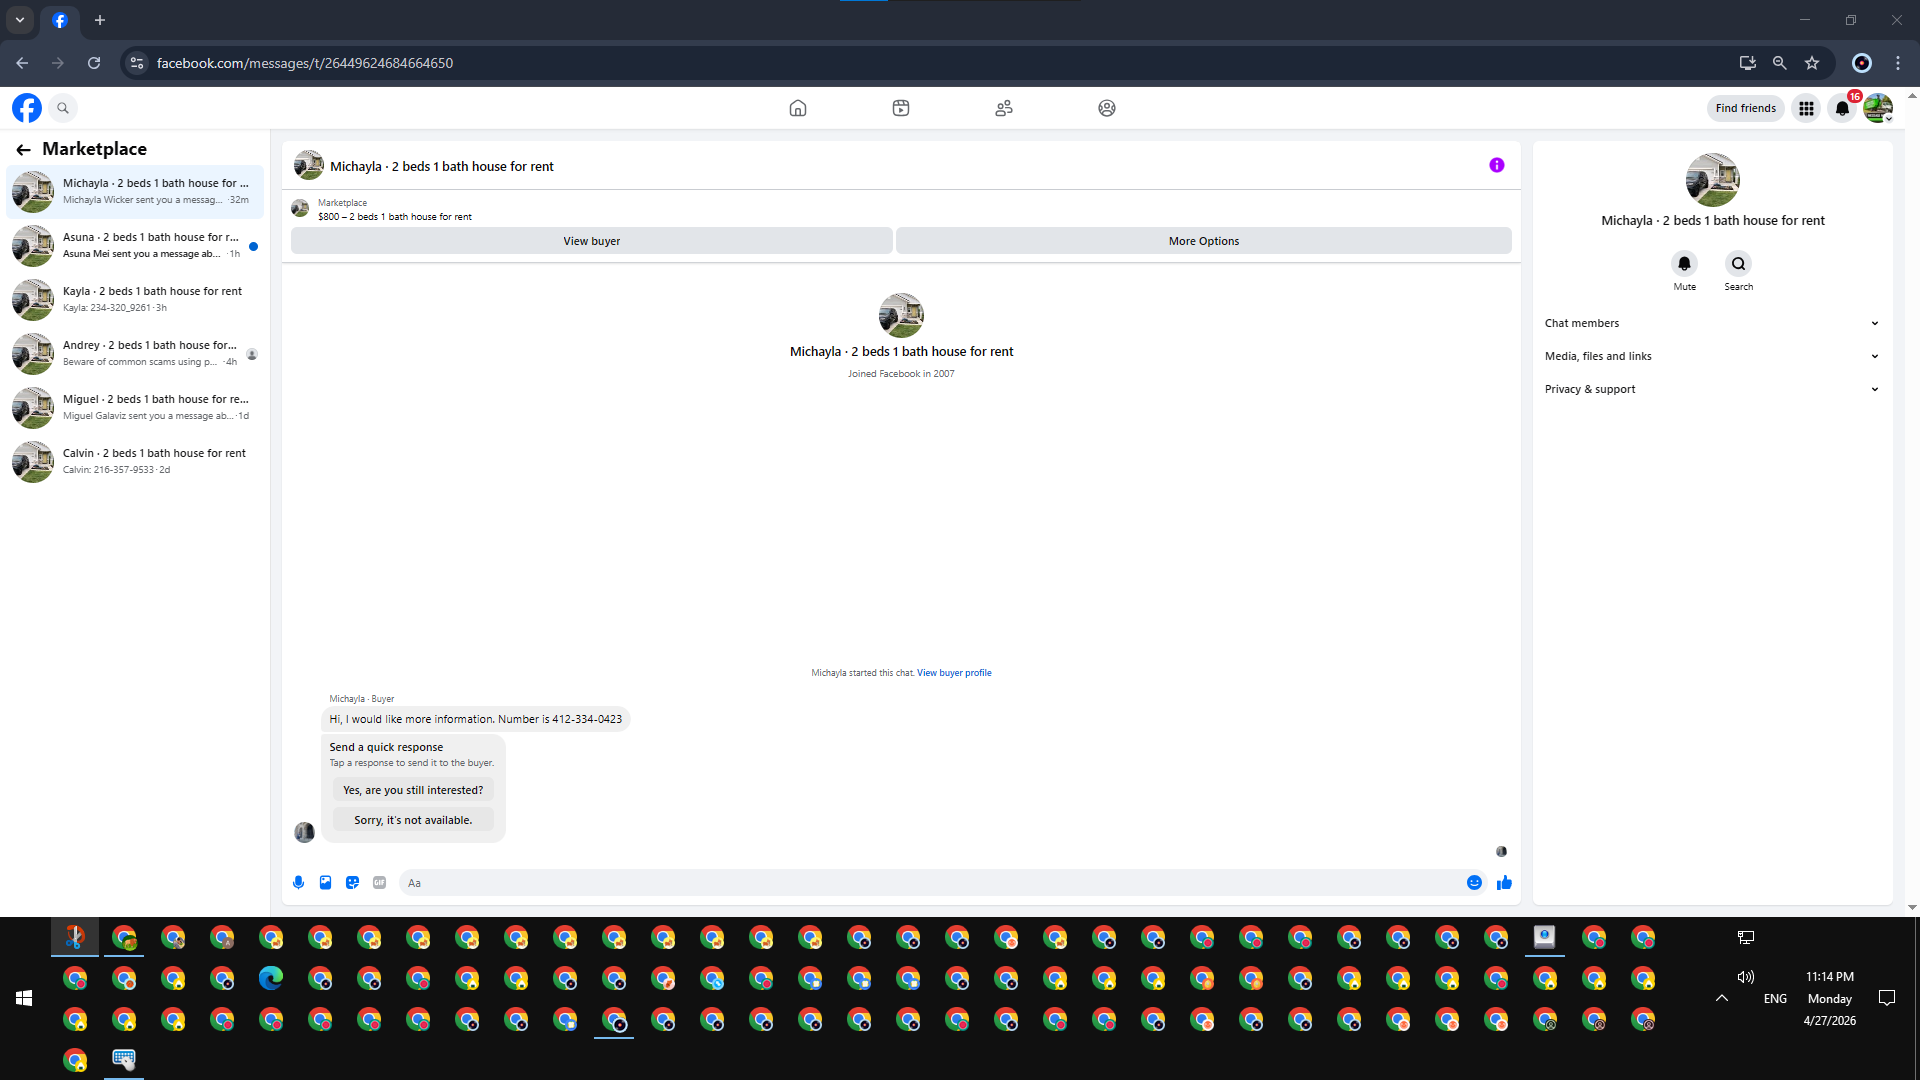
Task: Open the Profile circle icon in navigation
Action: tap(1107, 108)
